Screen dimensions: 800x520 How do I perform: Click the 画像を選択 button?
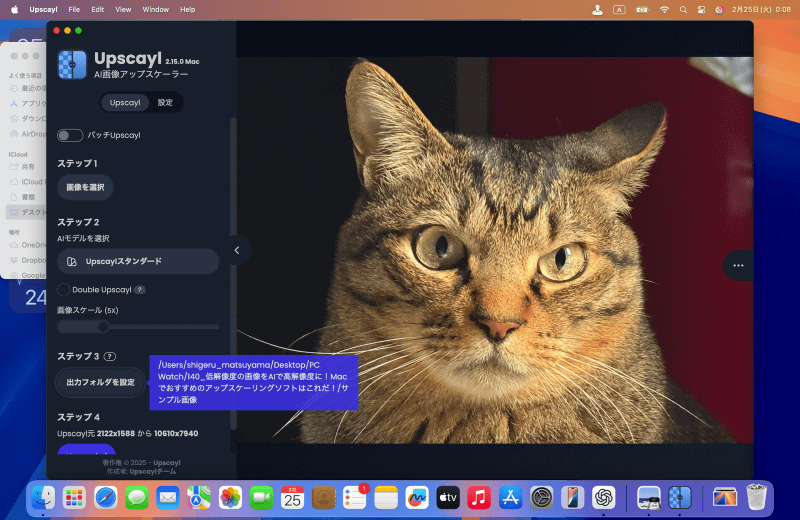pyautogui.click(x=85, y=187)
